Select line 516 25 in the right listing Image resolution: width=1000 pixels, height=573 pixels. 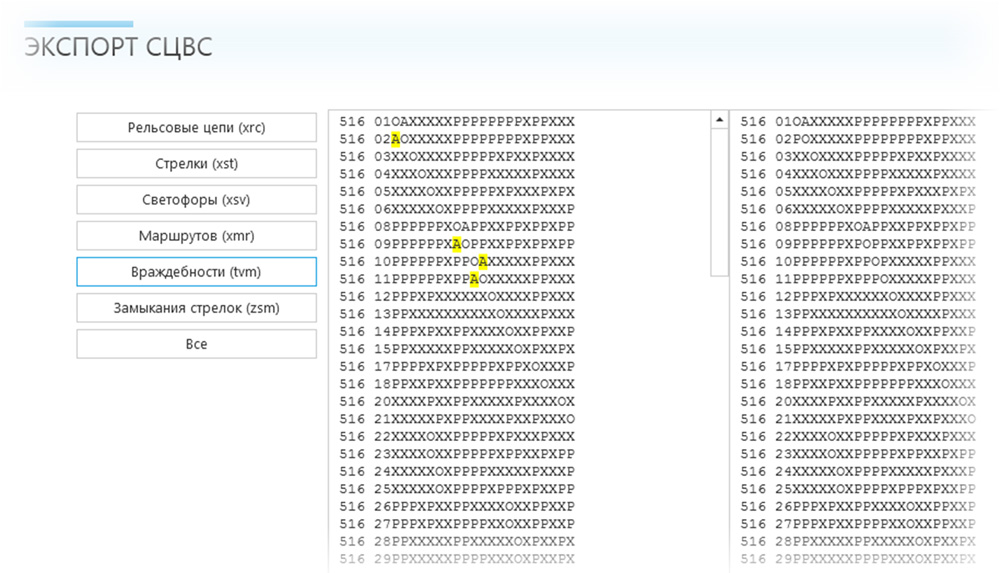point(858,489)
